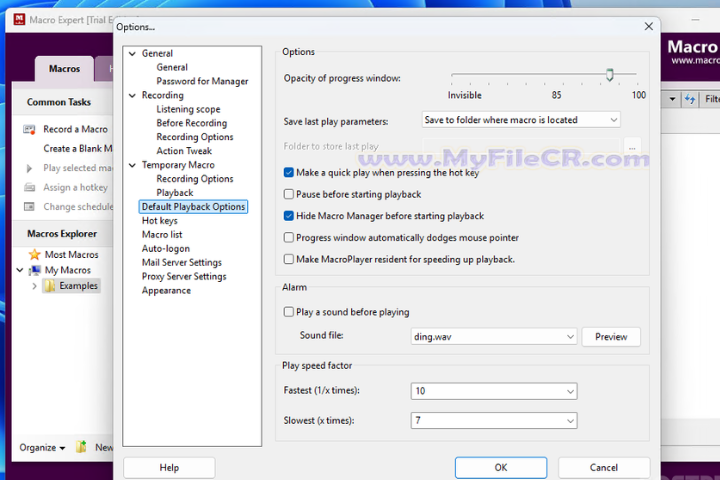The image size is (720, 480).
Task: Click the Help button
Action: pyautogui.click(x=169, y=468)
